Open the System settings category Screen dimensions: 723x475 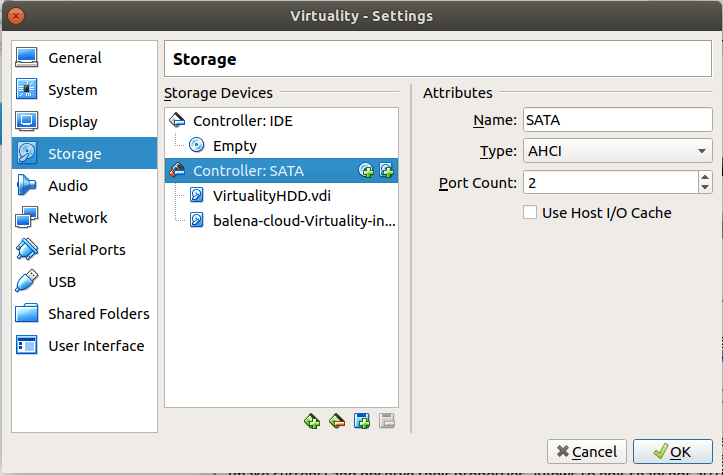tap(84, 89)
